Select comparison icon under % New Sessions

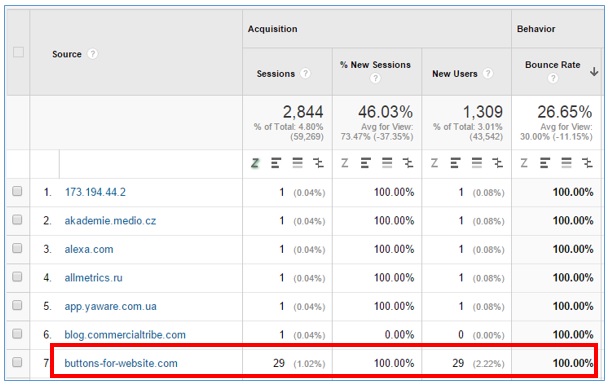pyautogui.click(x=408, y=163)
